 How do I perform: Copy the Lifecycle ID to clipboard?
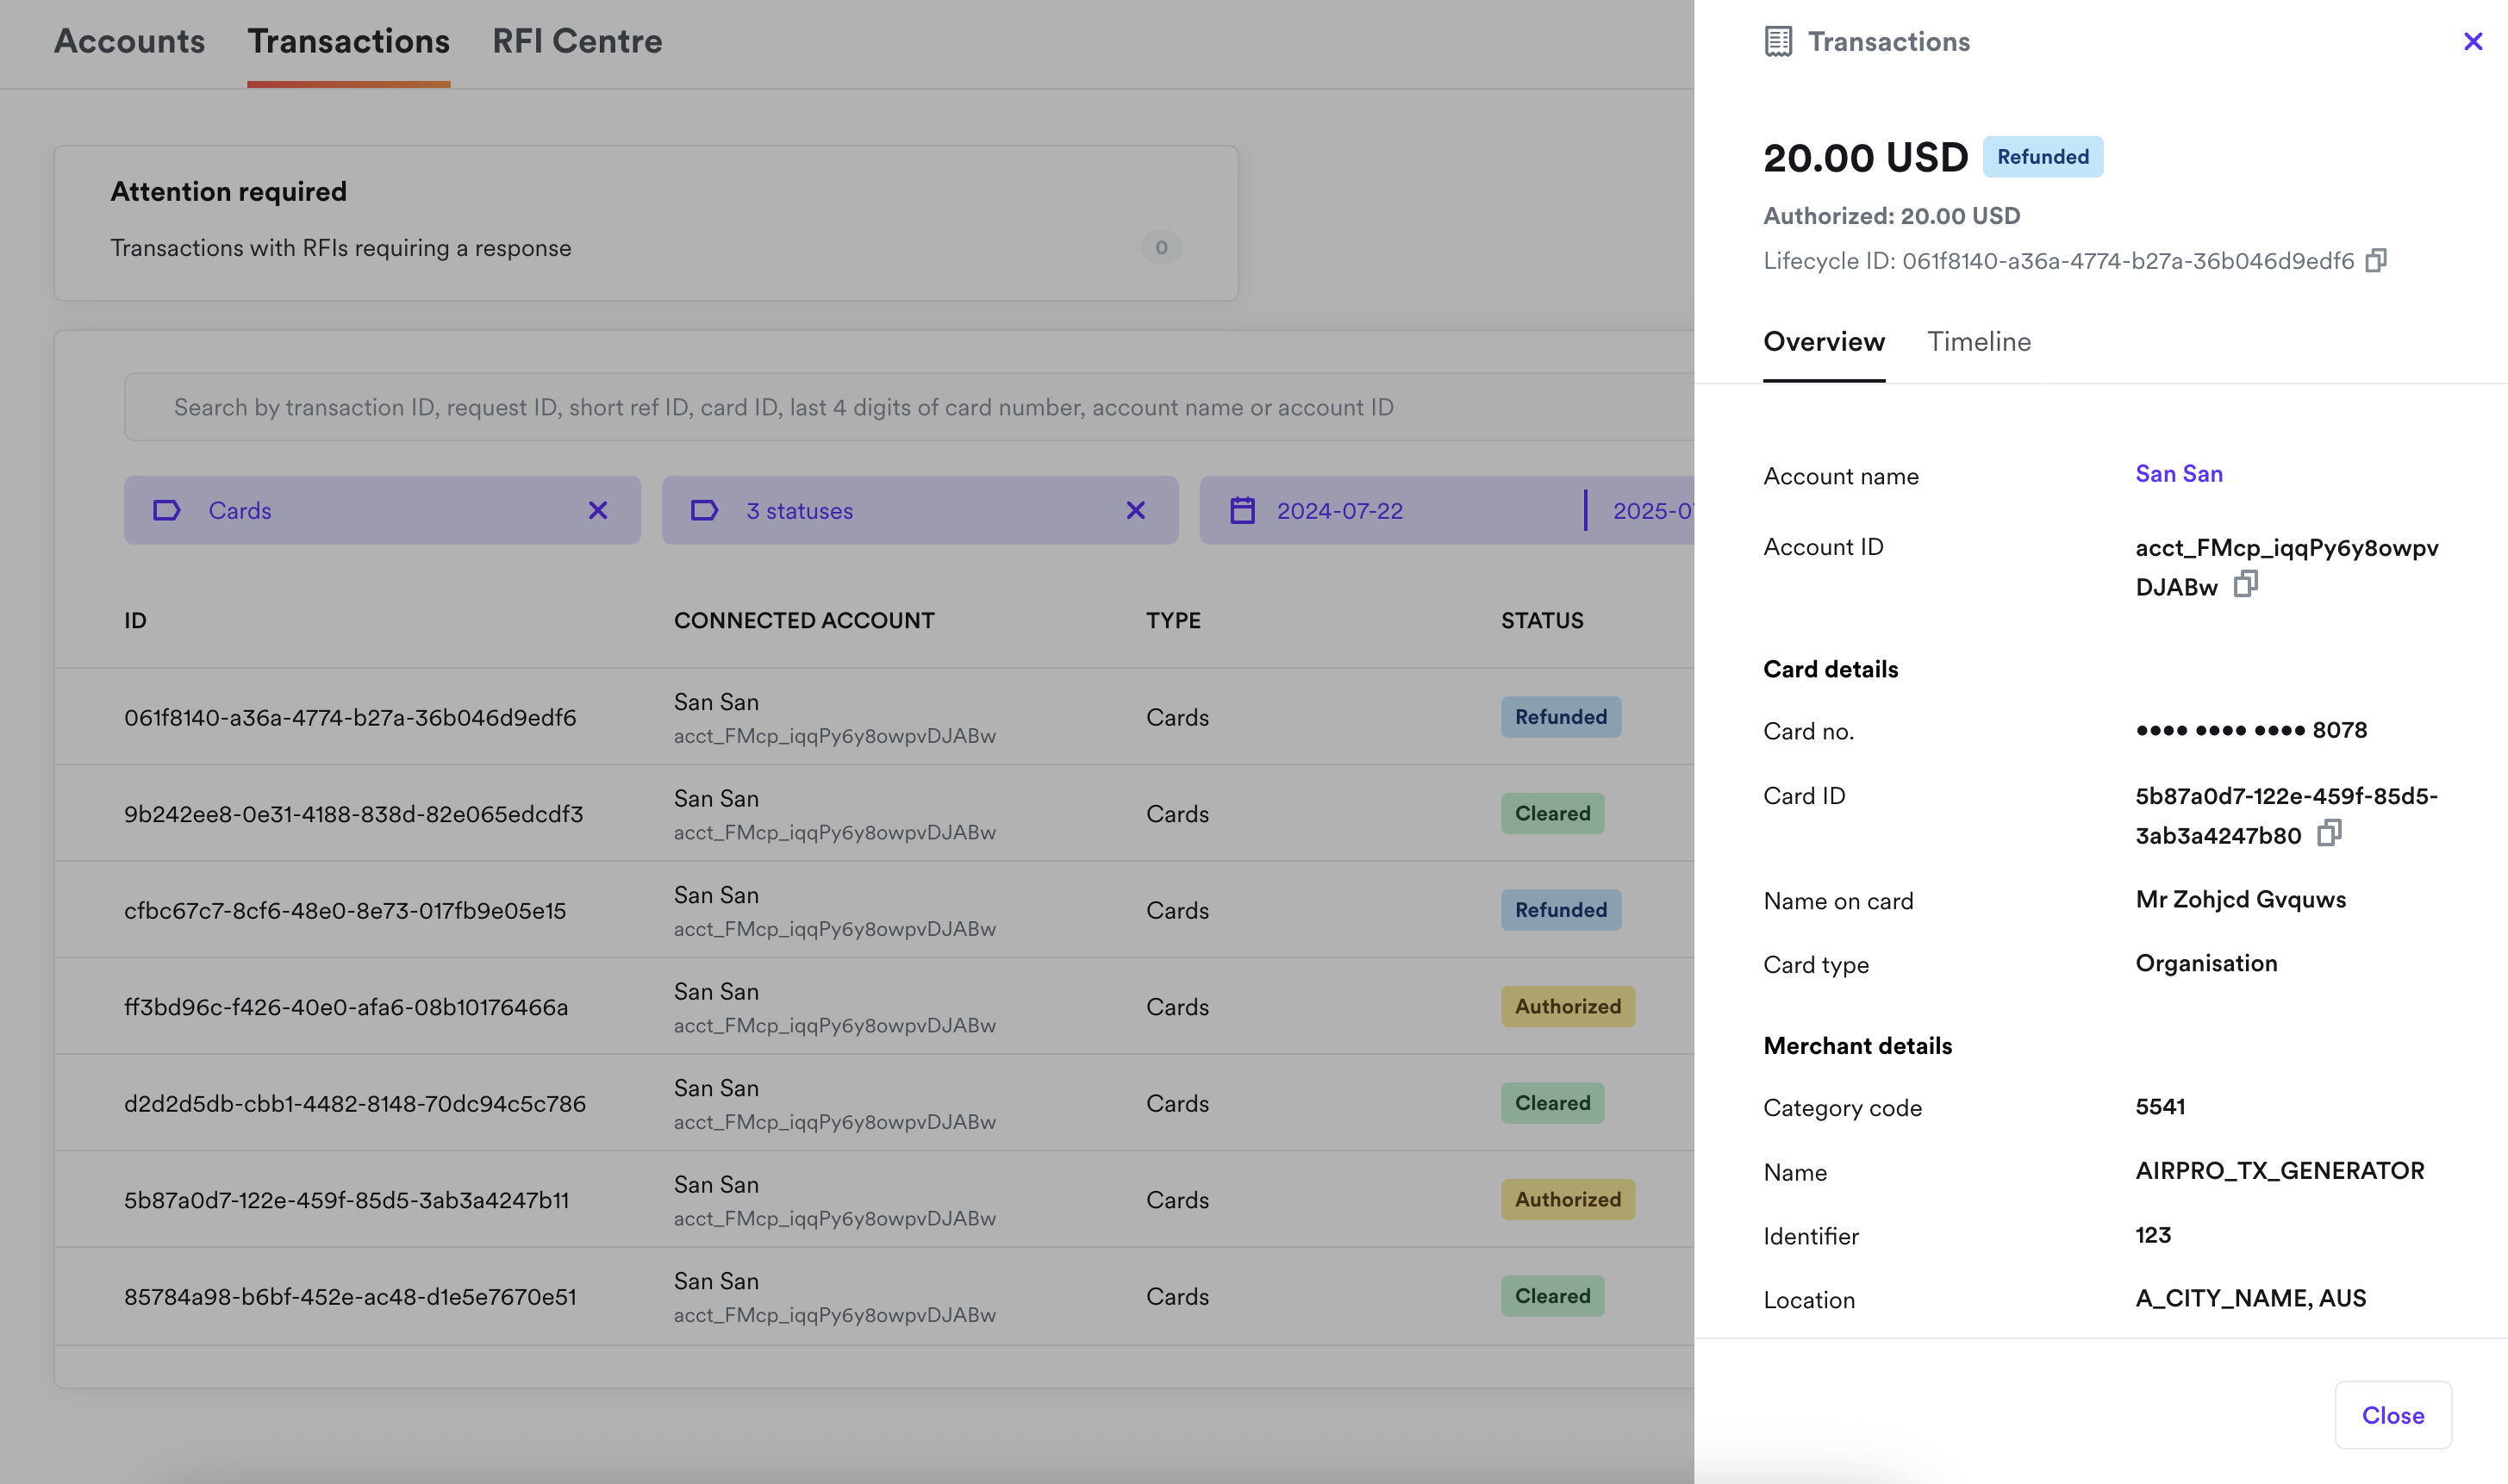point(2376,261)
